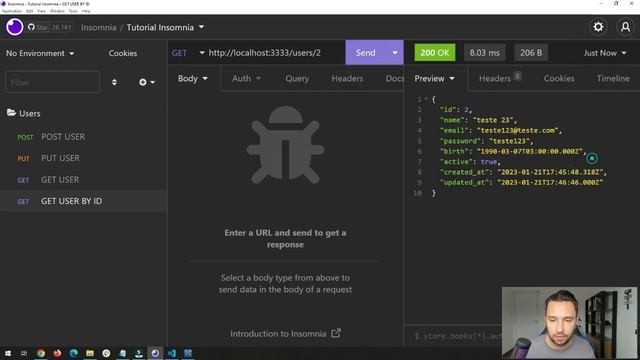Open the No Environment dropdown
This screenshot has height=360, width=640.
pos(40,53)
